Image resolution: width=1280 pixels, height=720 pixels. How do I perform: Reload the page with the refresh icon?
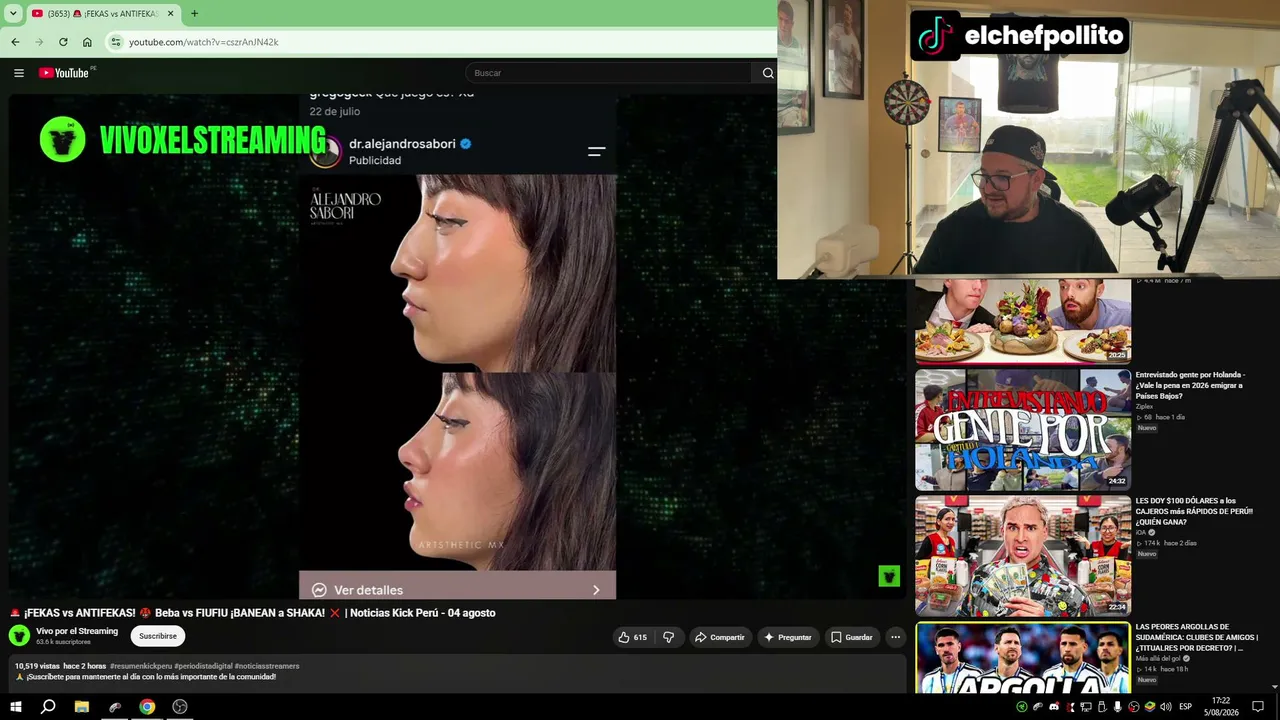(x=63, y=42)
